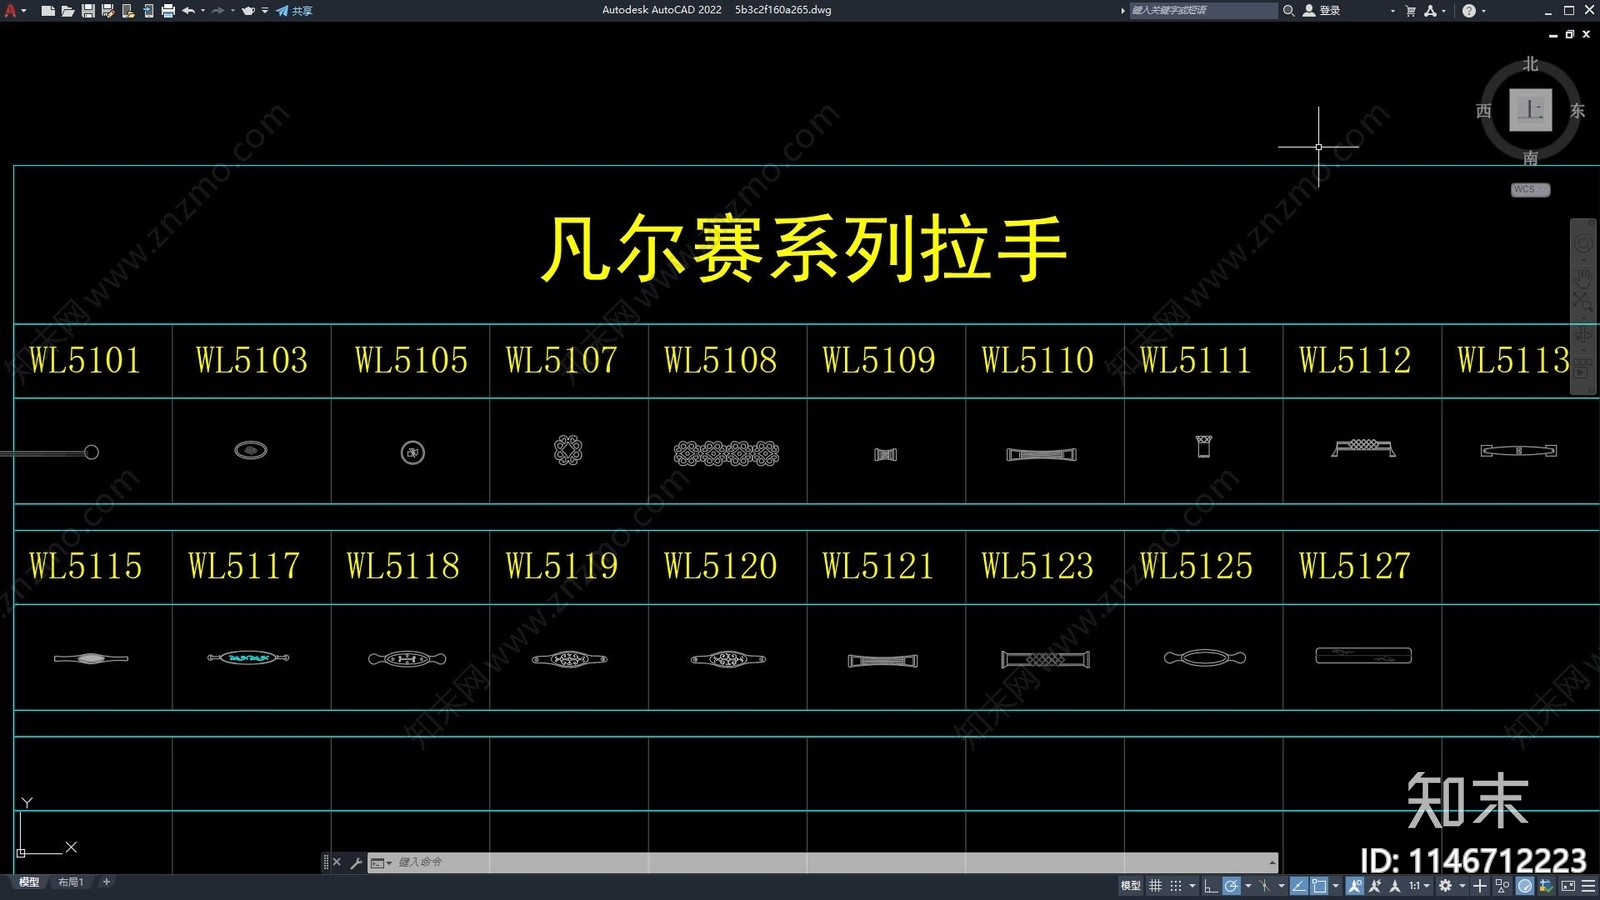Toggle 2D object snap square icon

pos(1319,886)
